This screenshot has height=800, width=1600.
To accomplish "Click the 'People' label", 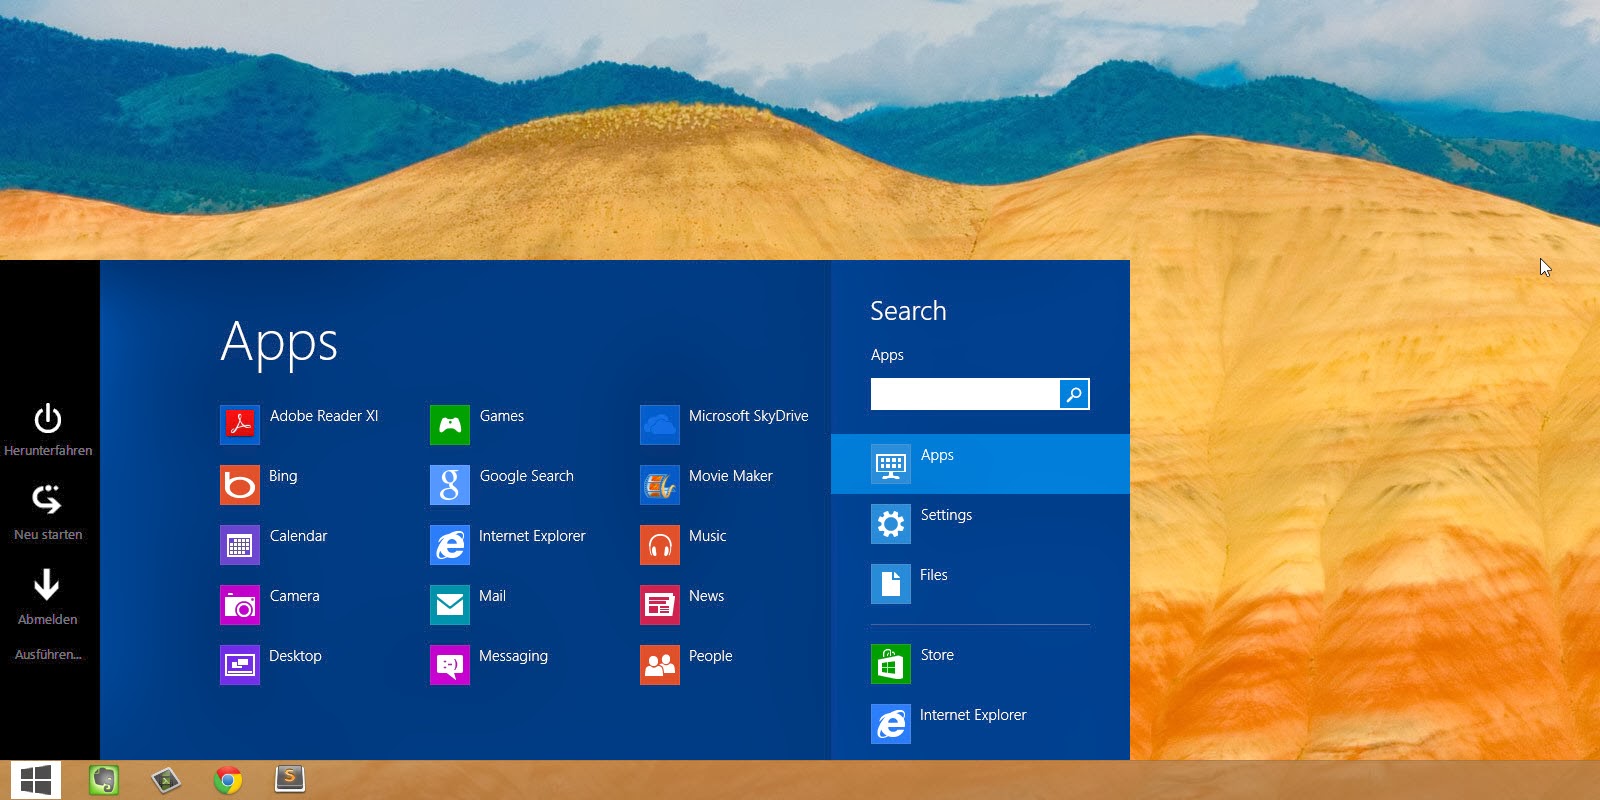I will [710, 656].
